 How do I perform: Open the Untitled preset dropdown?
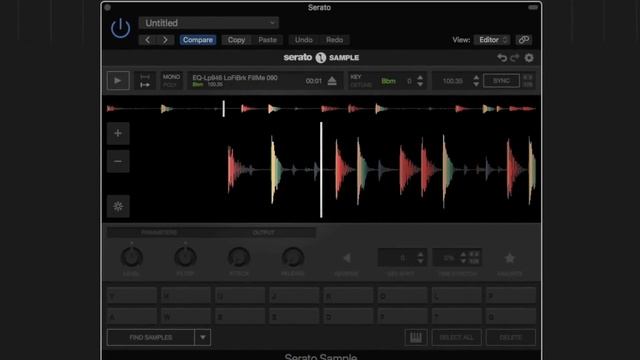(x=209, y=23)
